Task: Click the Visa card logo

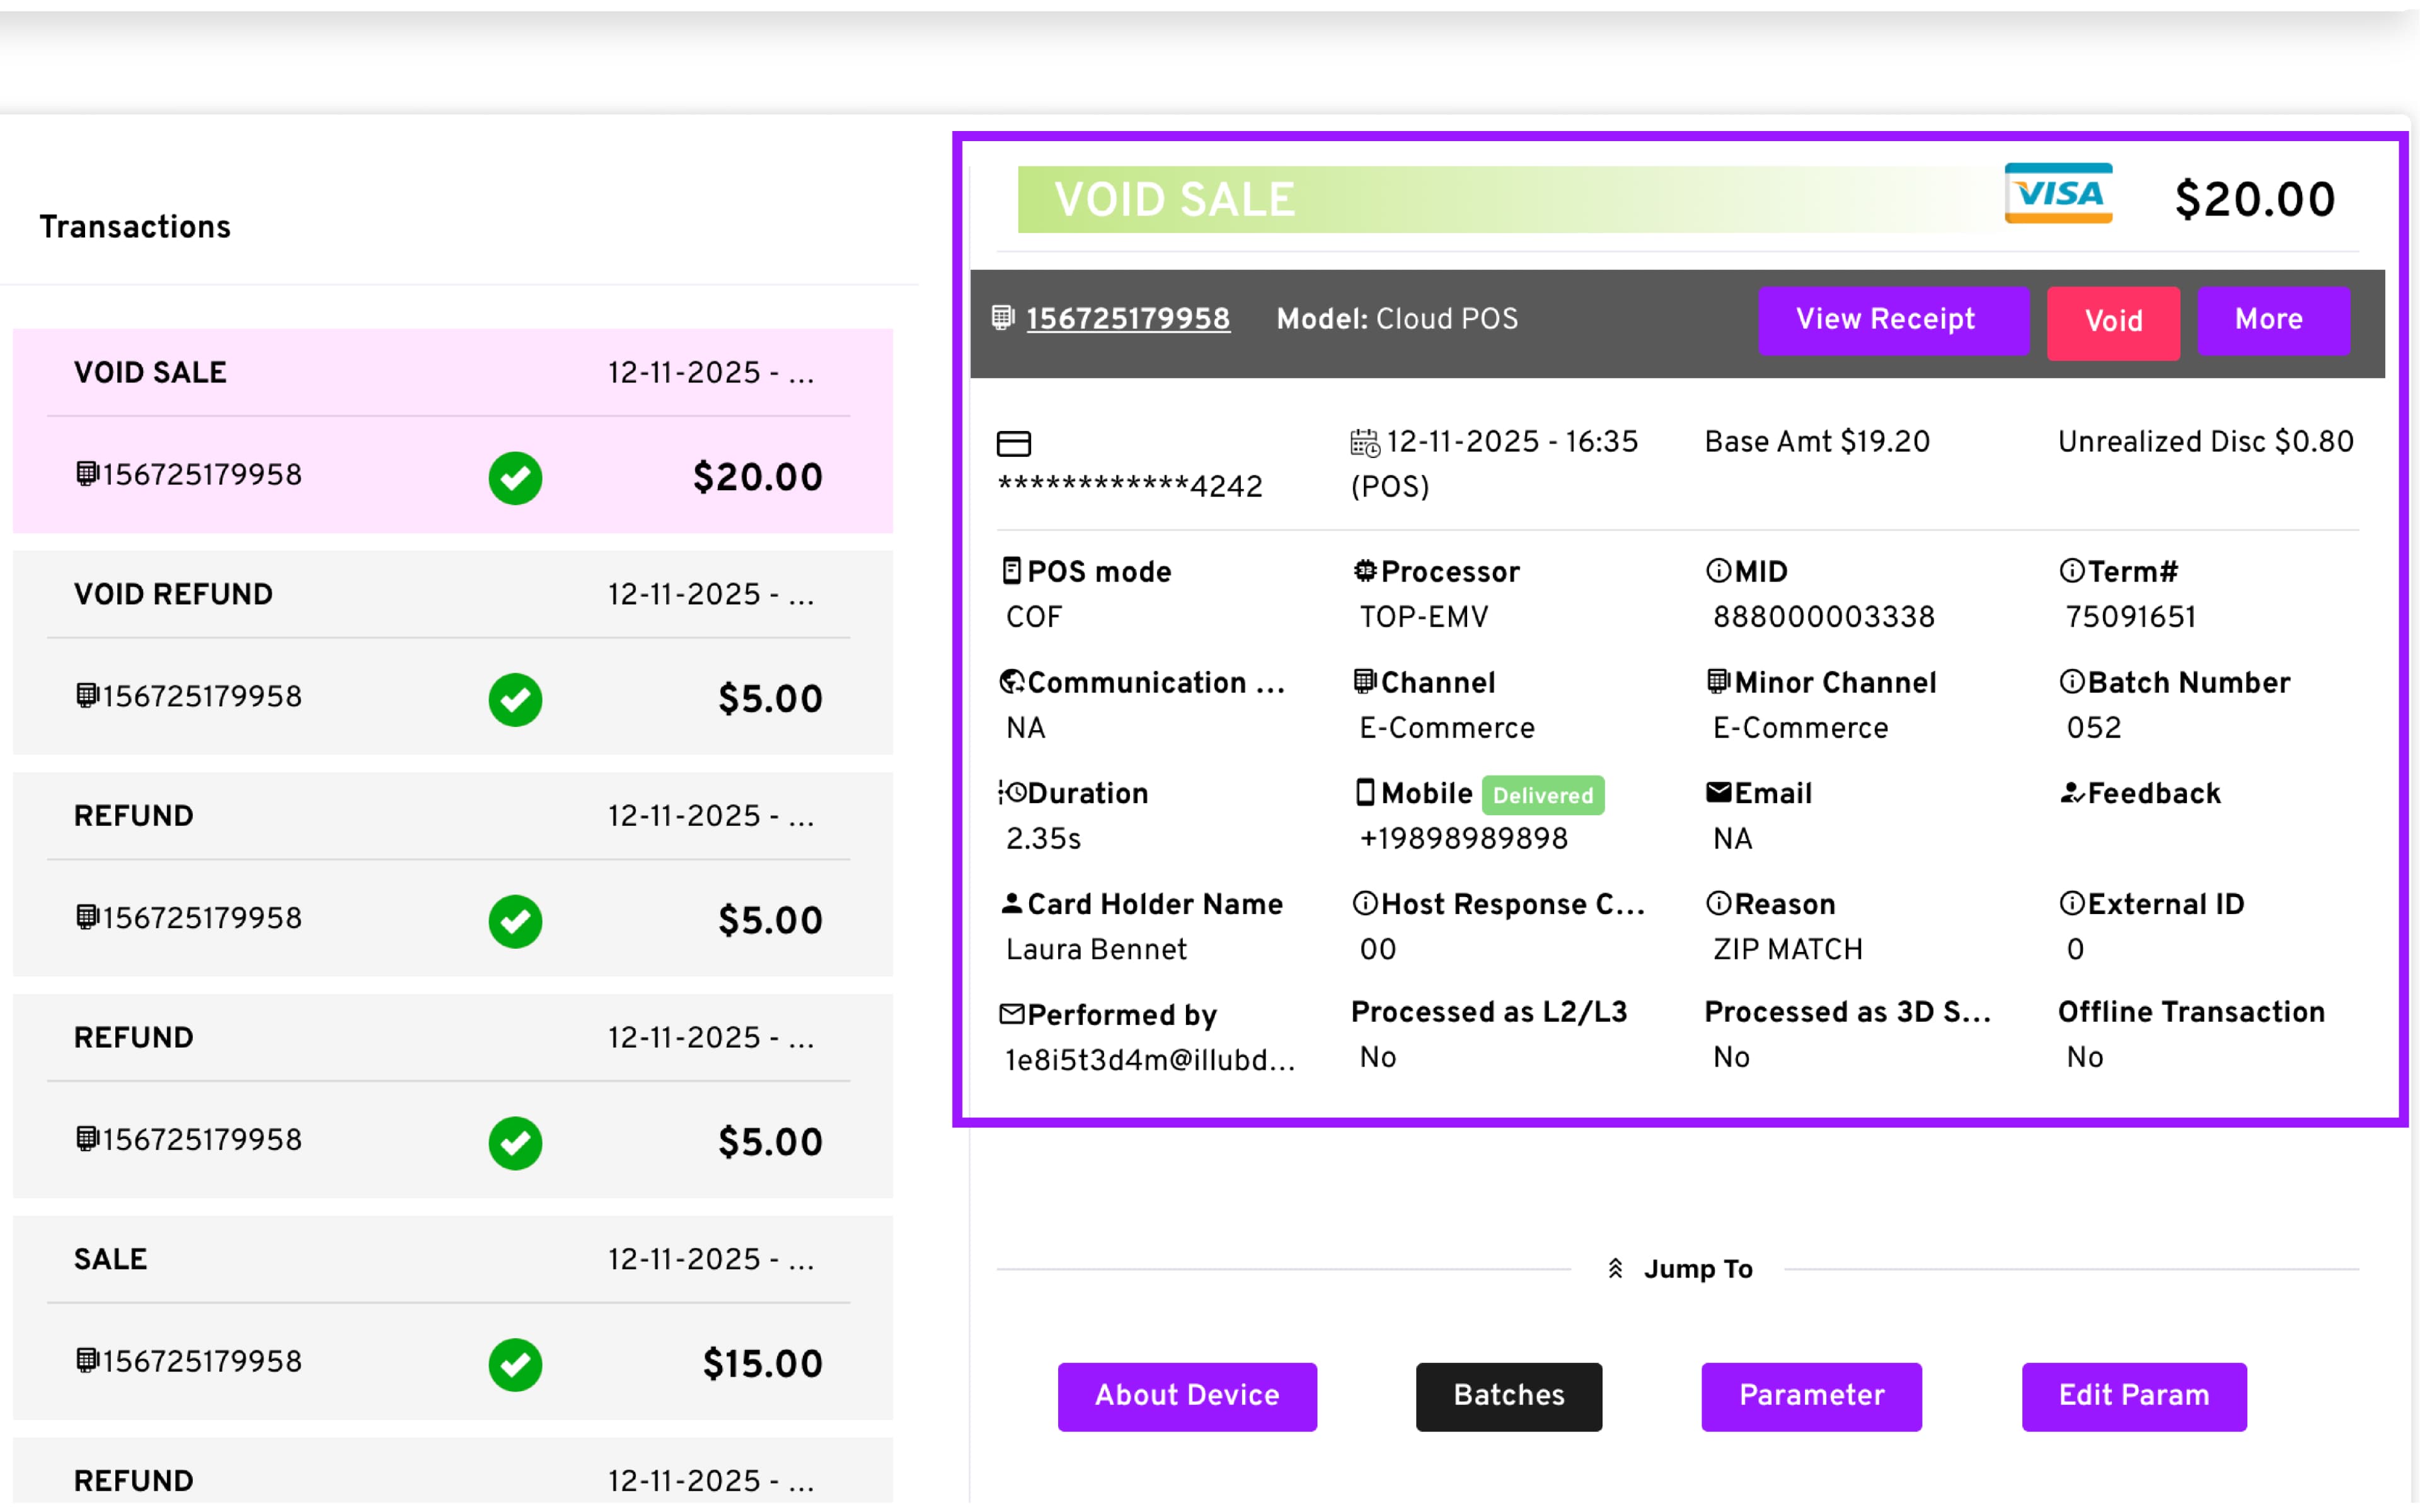Action: [2058, 193]
